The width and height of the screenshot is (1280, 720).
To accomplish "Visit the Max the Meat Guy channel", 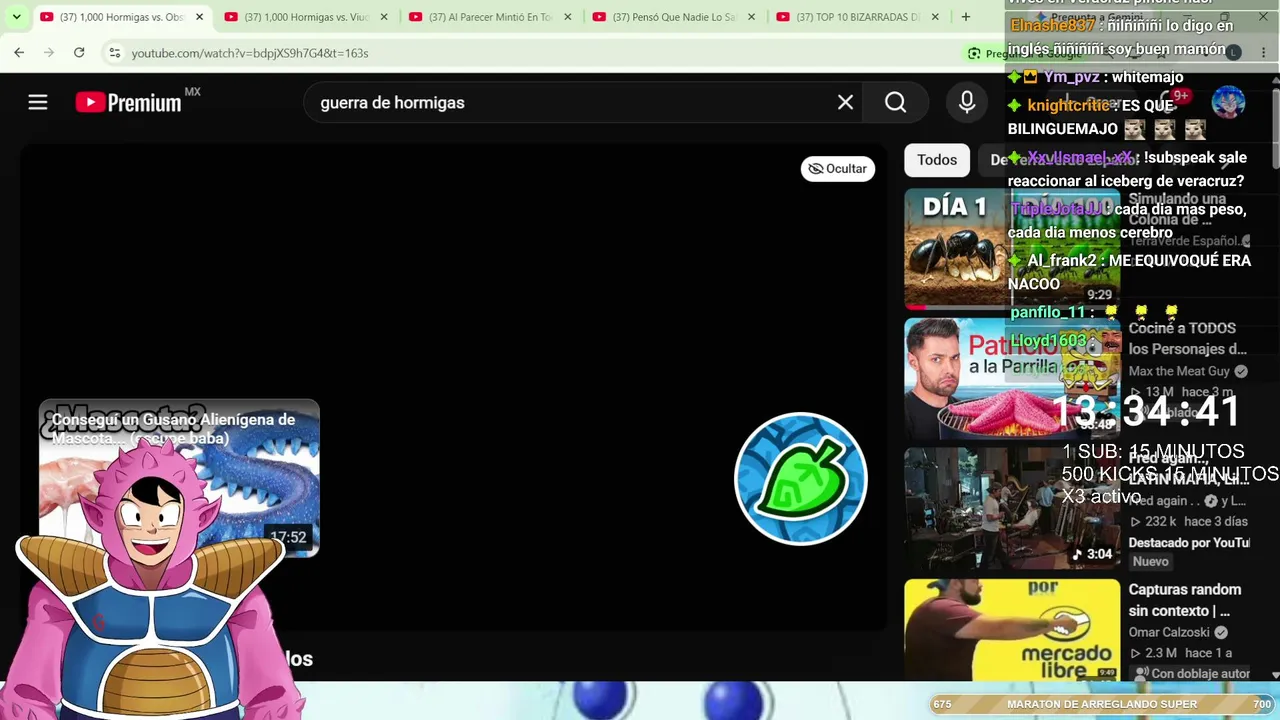I will (1179, 371).
